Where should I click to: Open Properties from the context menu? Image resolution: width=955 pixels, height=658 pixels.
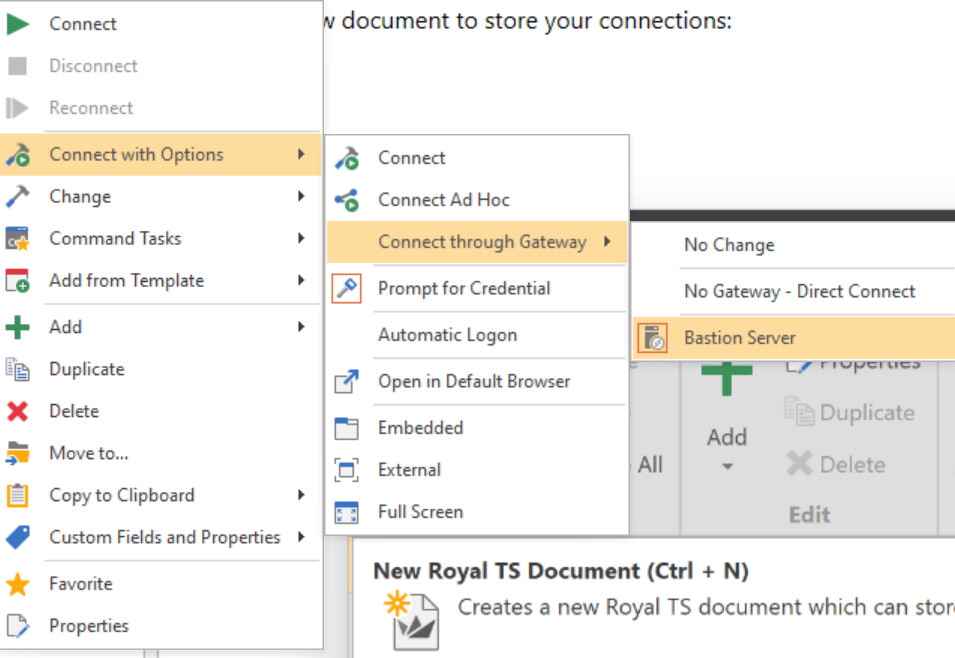[x=89, y=626]
